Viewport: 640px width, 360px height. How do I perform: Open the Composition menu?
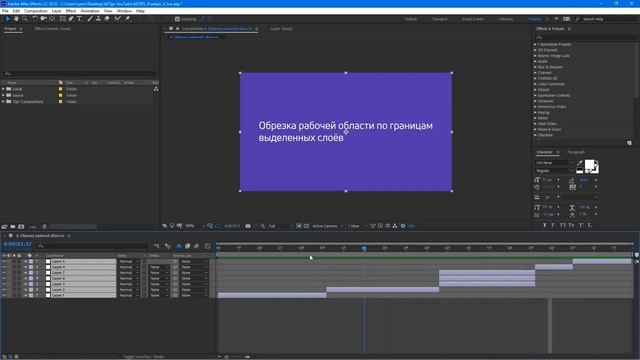(36, 11)
